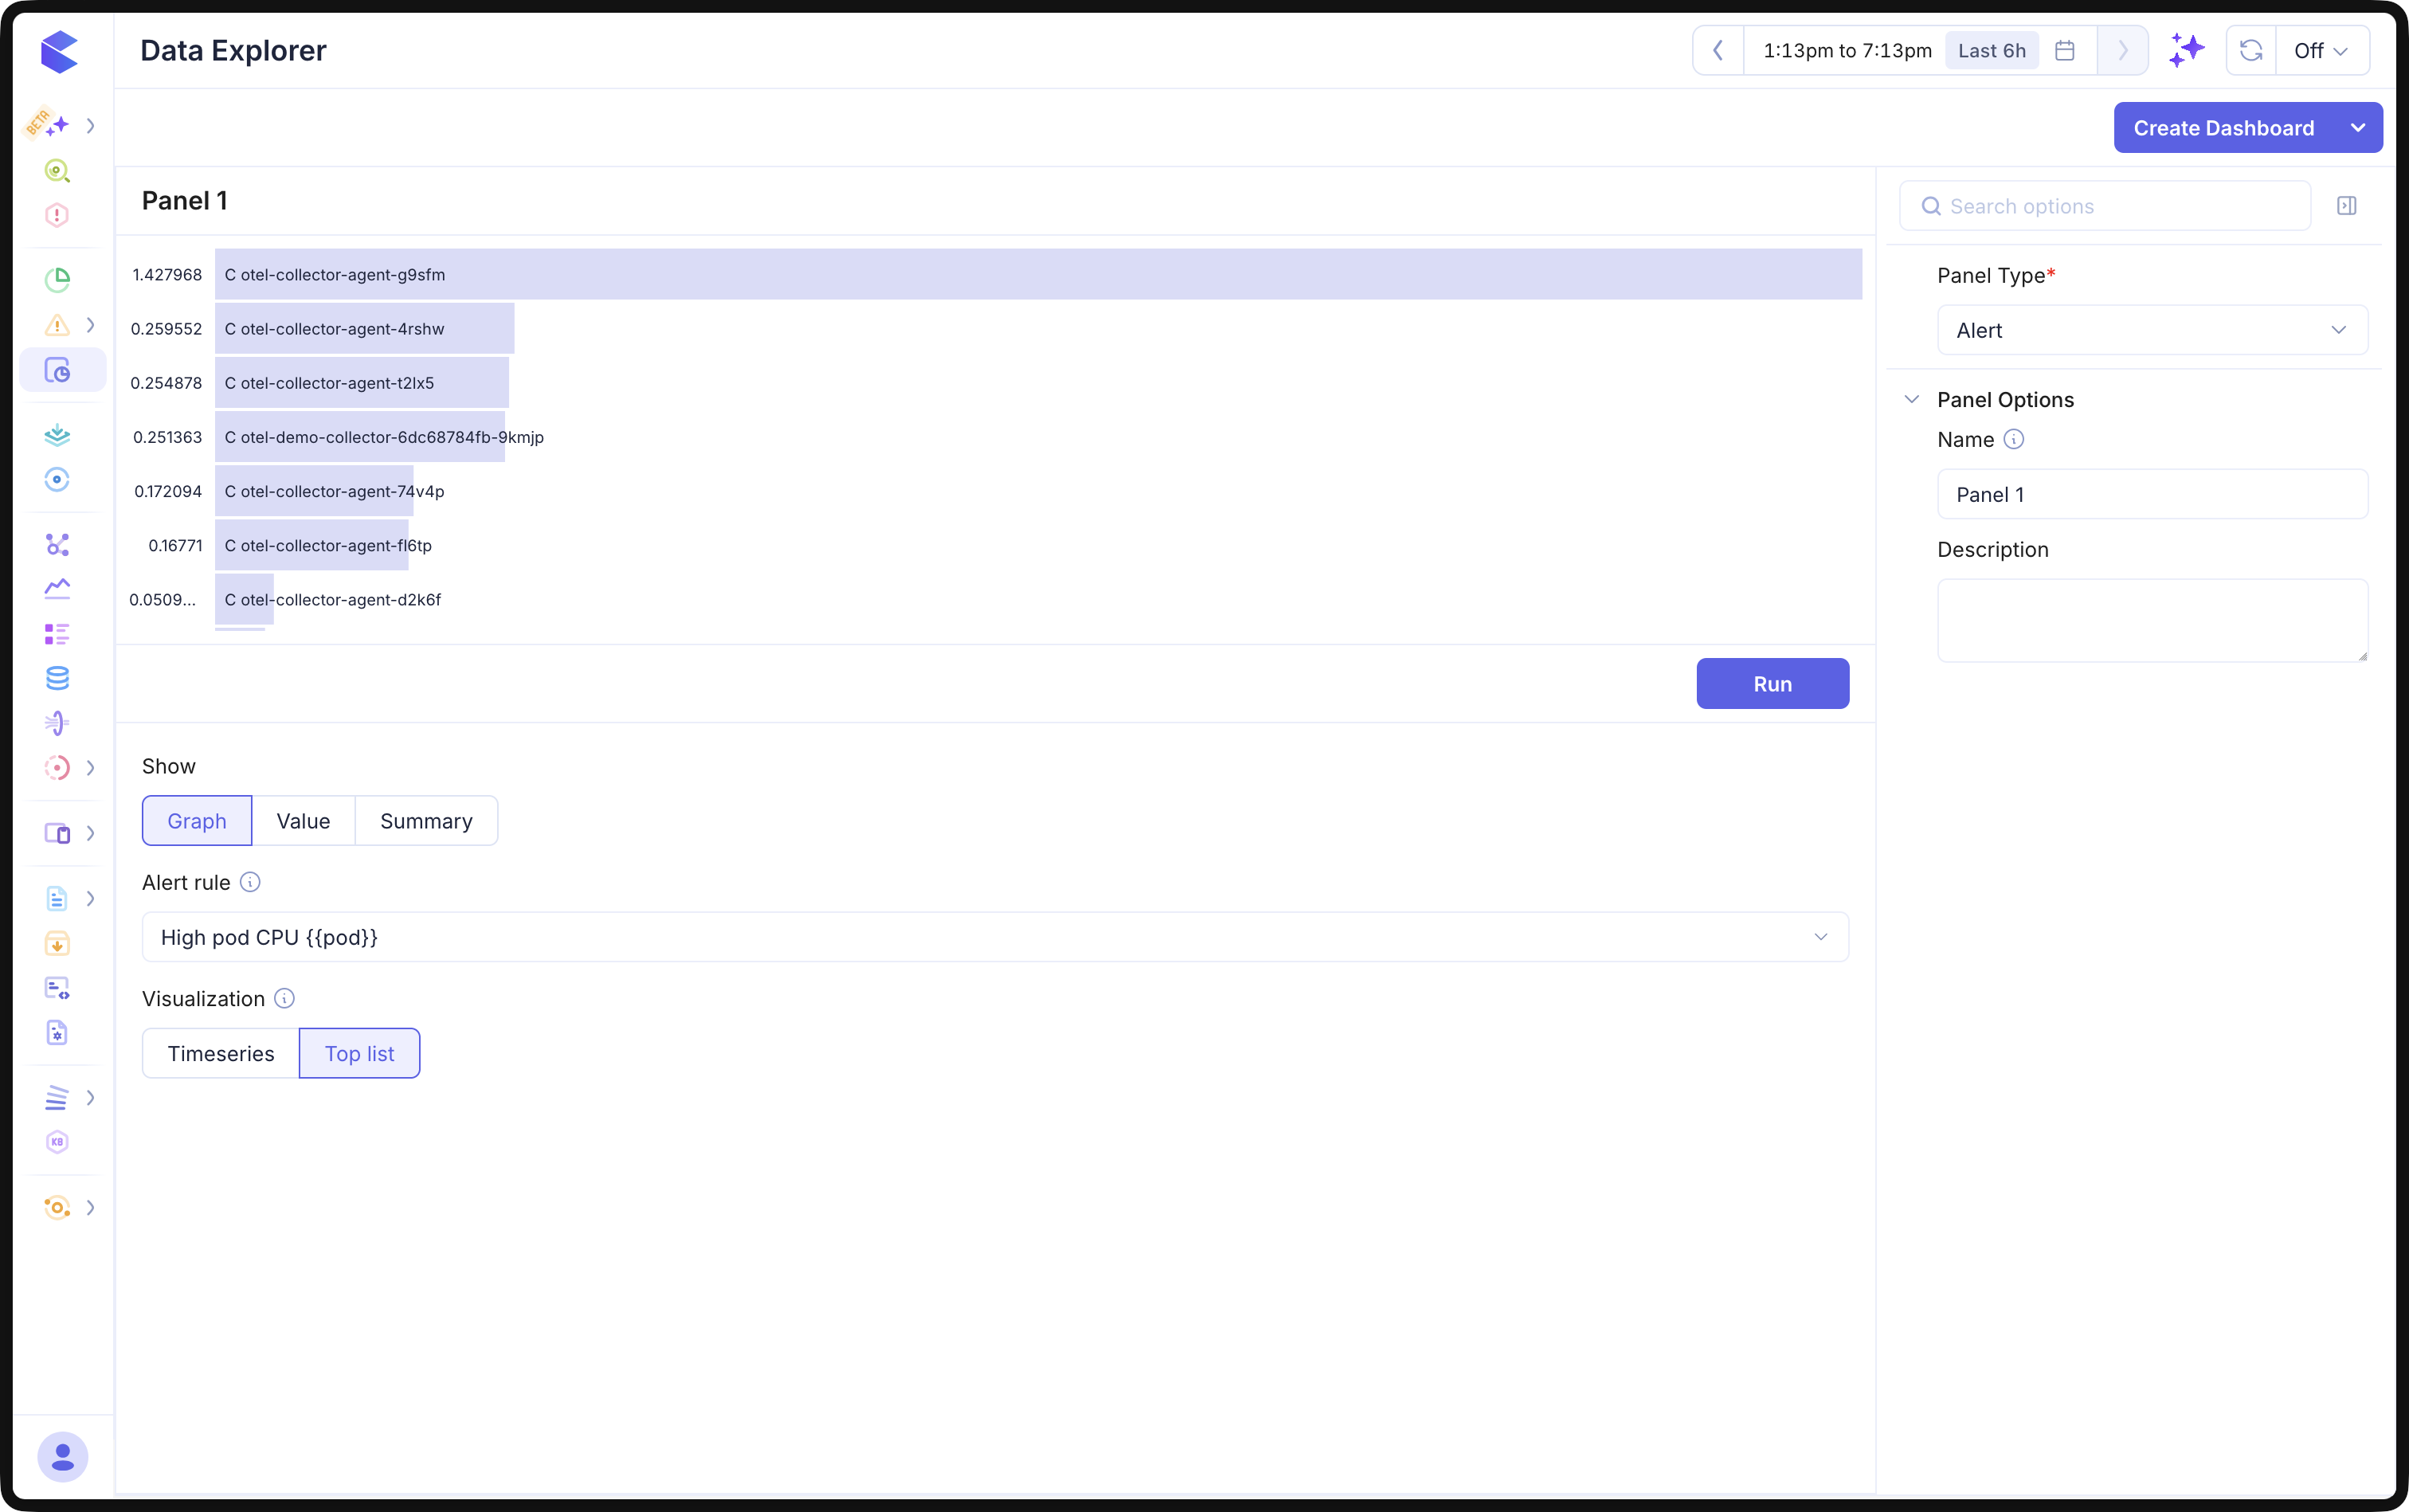Select the Graph show option

tap(197, 821)
